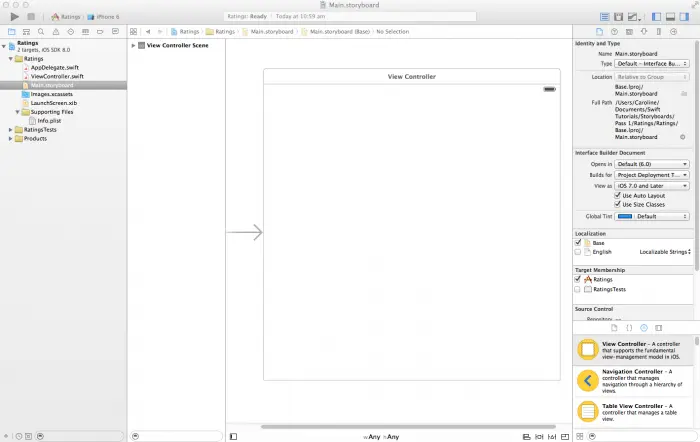Check RatingsTests target membership
700x442 pixels.
pyautogui.click(x=578, y=289)
